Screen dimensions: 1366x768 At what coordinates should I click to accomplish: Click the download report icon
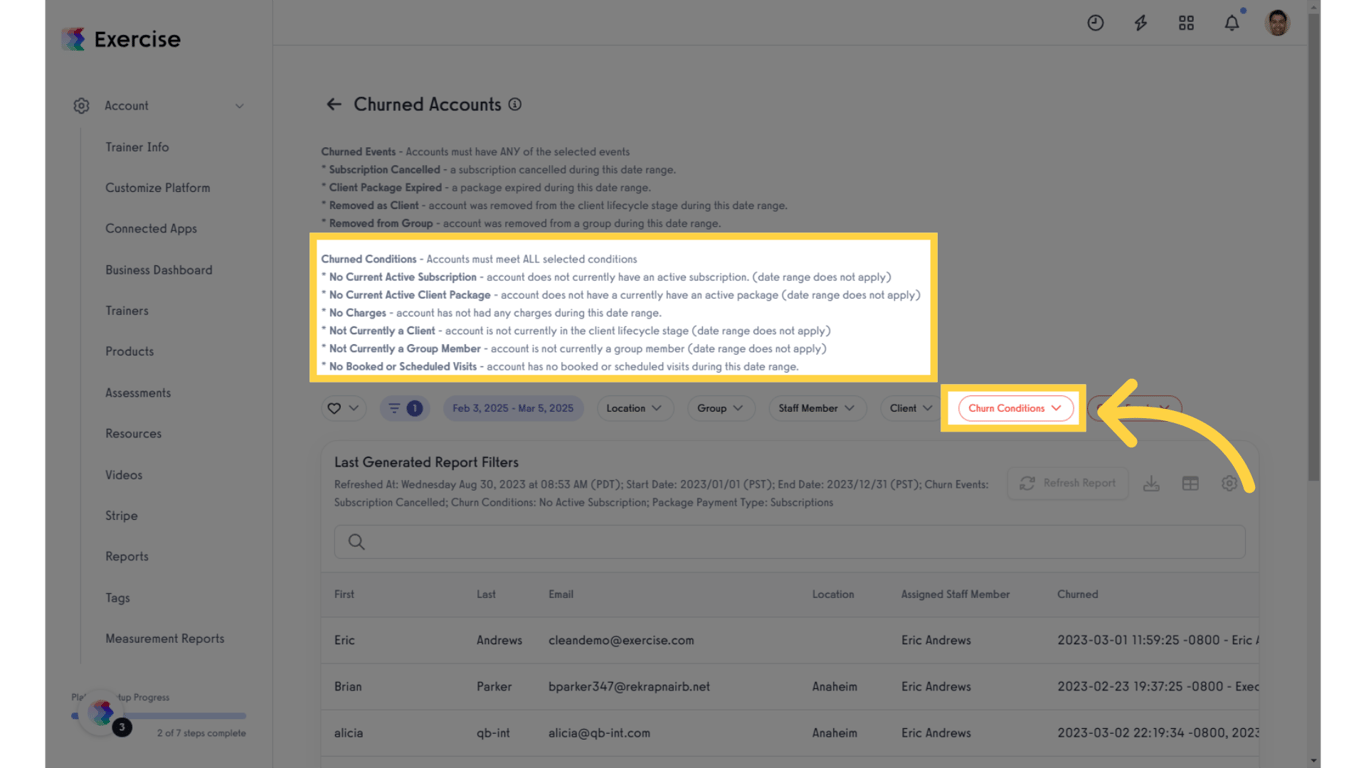(1151, 483)
